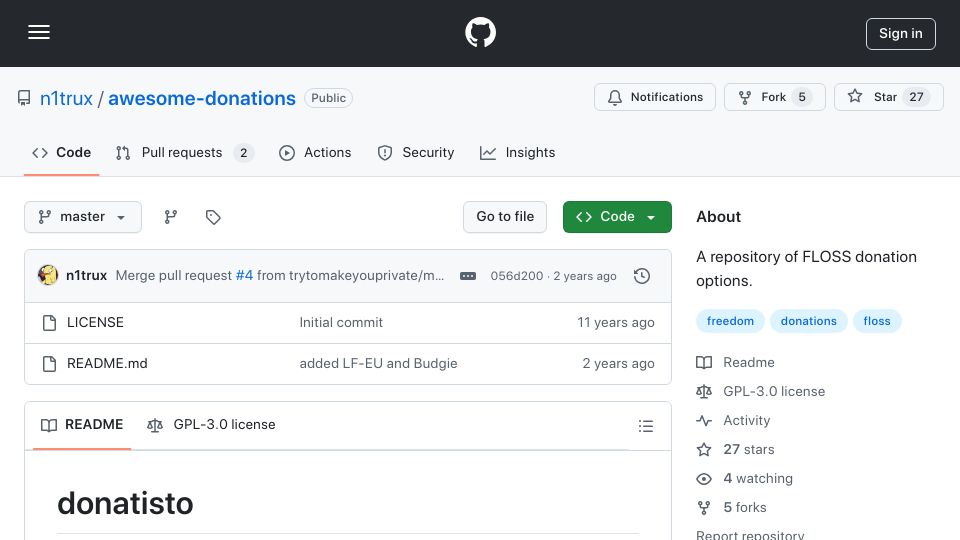Open the Initial commit message link

[x=341, y=323]
